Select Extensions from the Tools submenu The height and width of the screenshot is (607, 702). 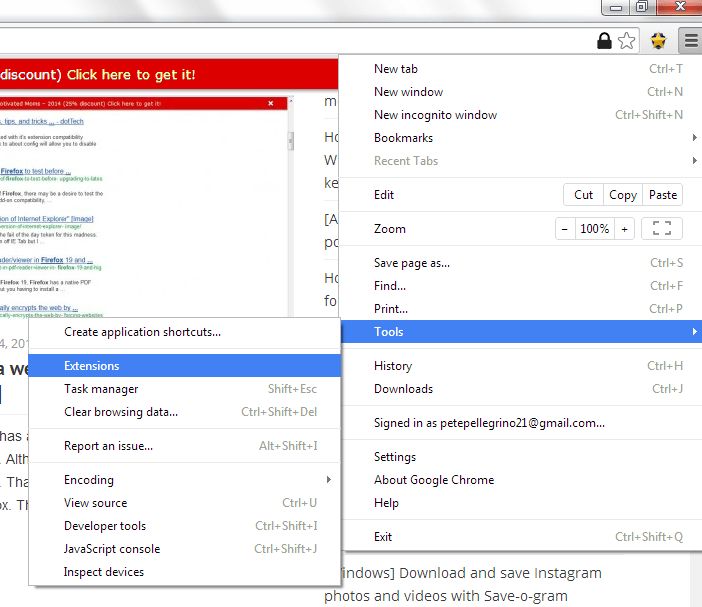92,366
